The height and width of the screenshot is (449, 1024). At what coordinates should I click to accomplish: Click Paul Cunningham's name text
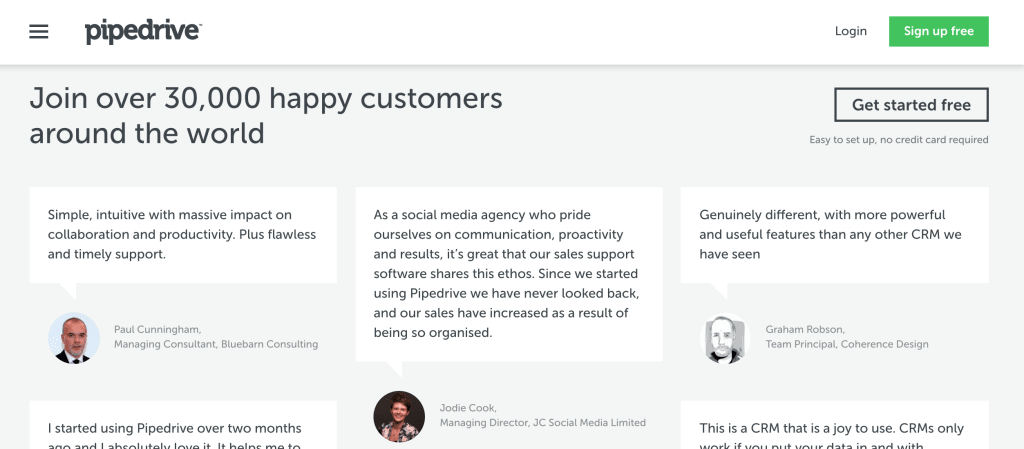157,330
